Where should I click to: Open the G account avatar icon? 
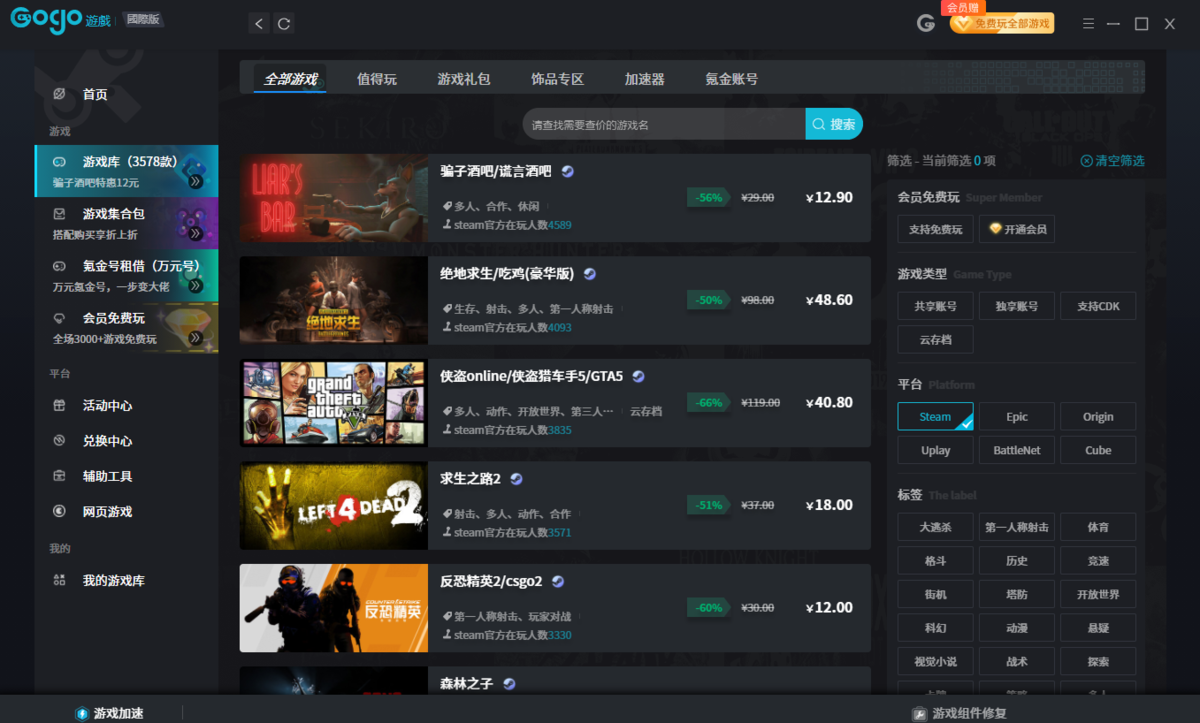926,23
